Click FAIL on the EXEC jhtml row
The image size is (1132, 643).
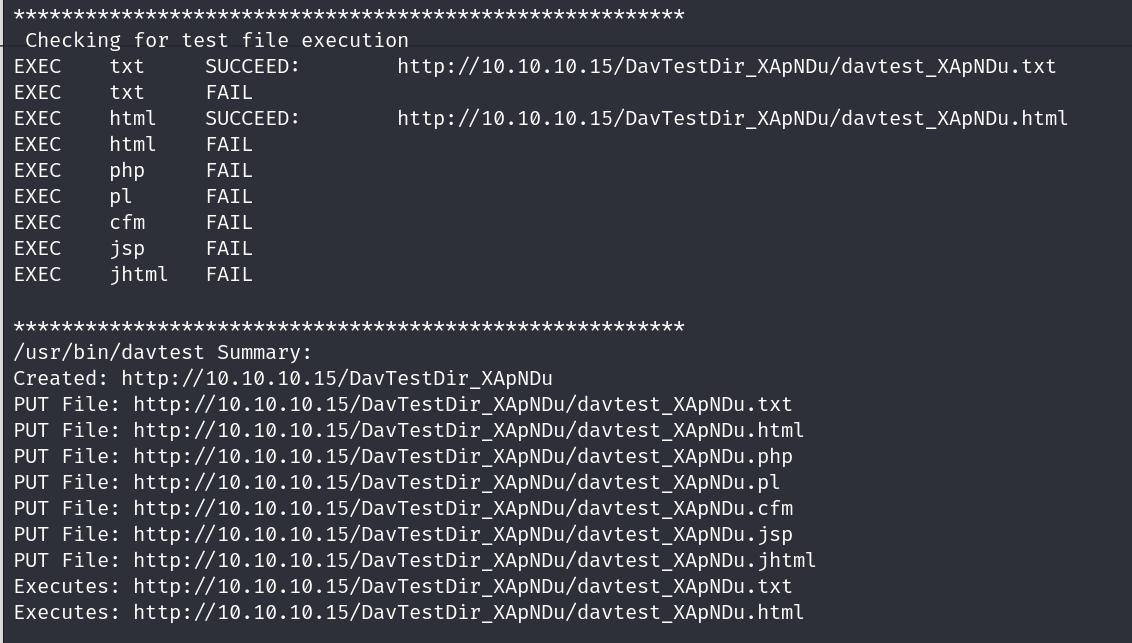click(x=229, y=274)
